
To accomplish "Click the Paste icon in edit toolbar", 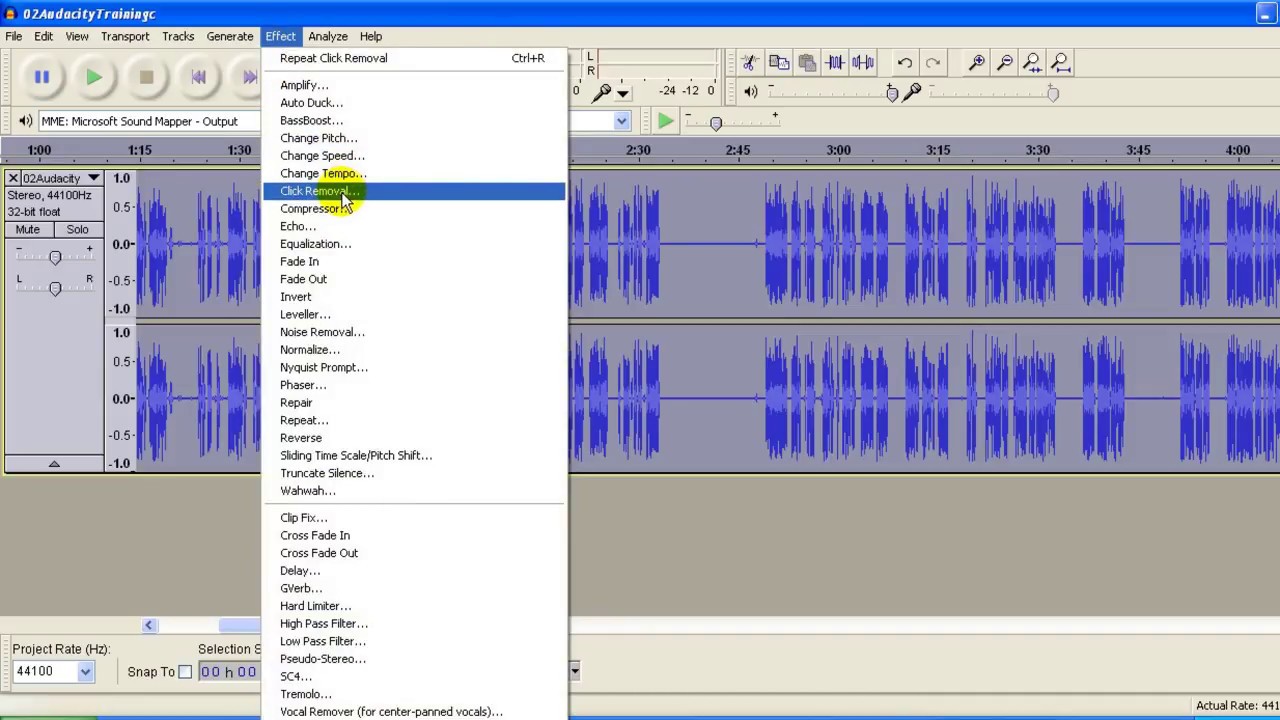I will tap(807, 62).
